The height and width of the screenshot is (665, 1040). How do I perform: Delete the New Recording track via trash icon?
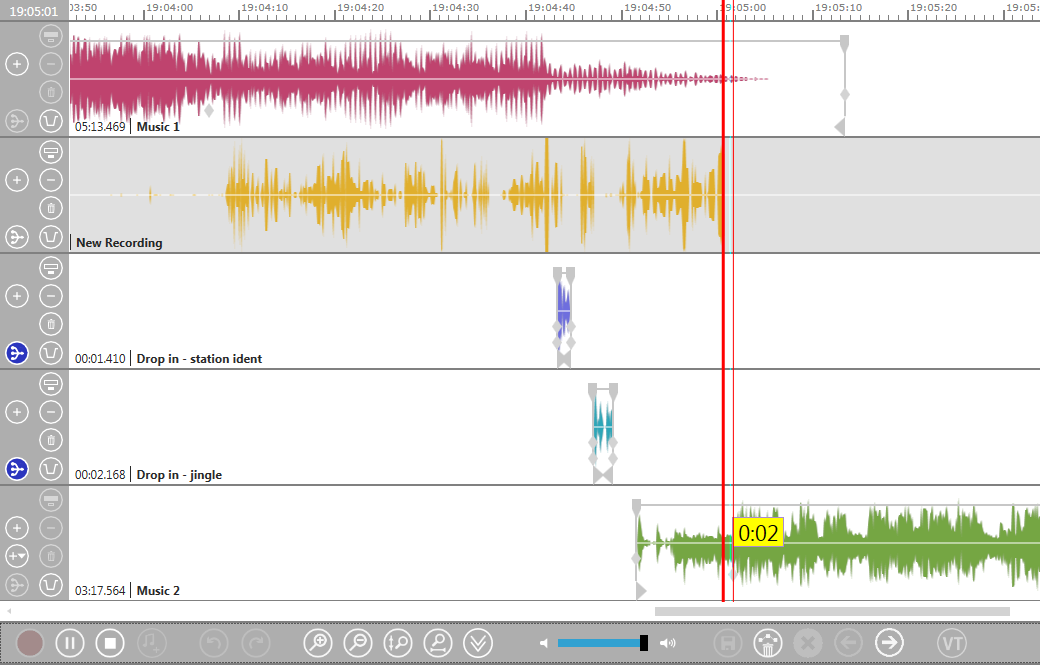[51, 208]
